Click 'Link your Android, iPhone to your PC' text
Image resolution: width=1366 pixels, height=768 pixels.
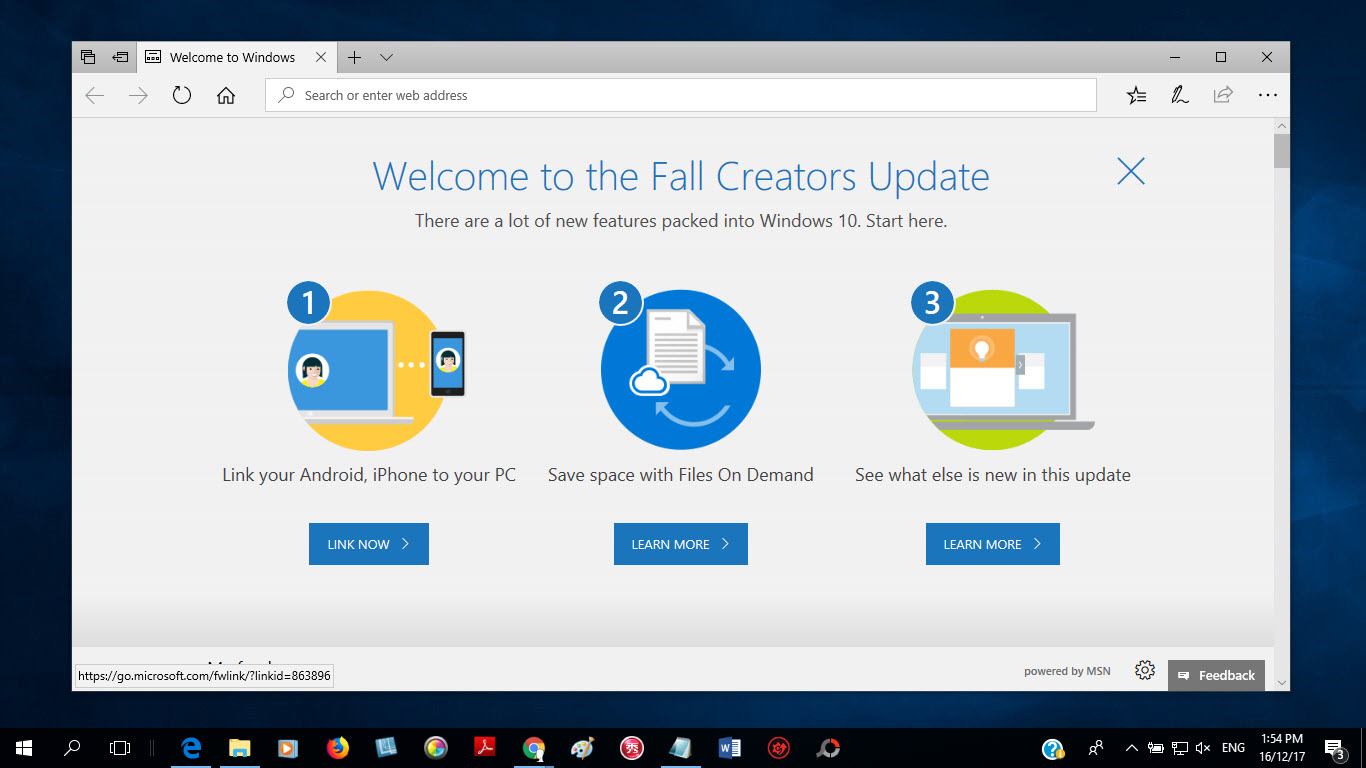369,475
